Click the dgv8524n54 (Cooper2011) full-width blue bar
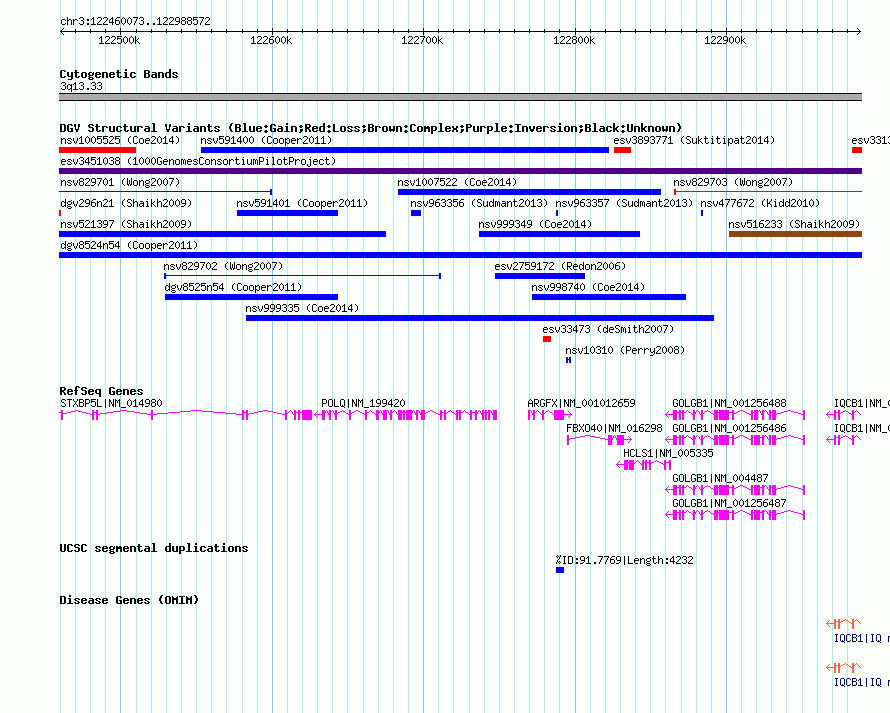This screenshot has height=713, width=890. (460, 255)
